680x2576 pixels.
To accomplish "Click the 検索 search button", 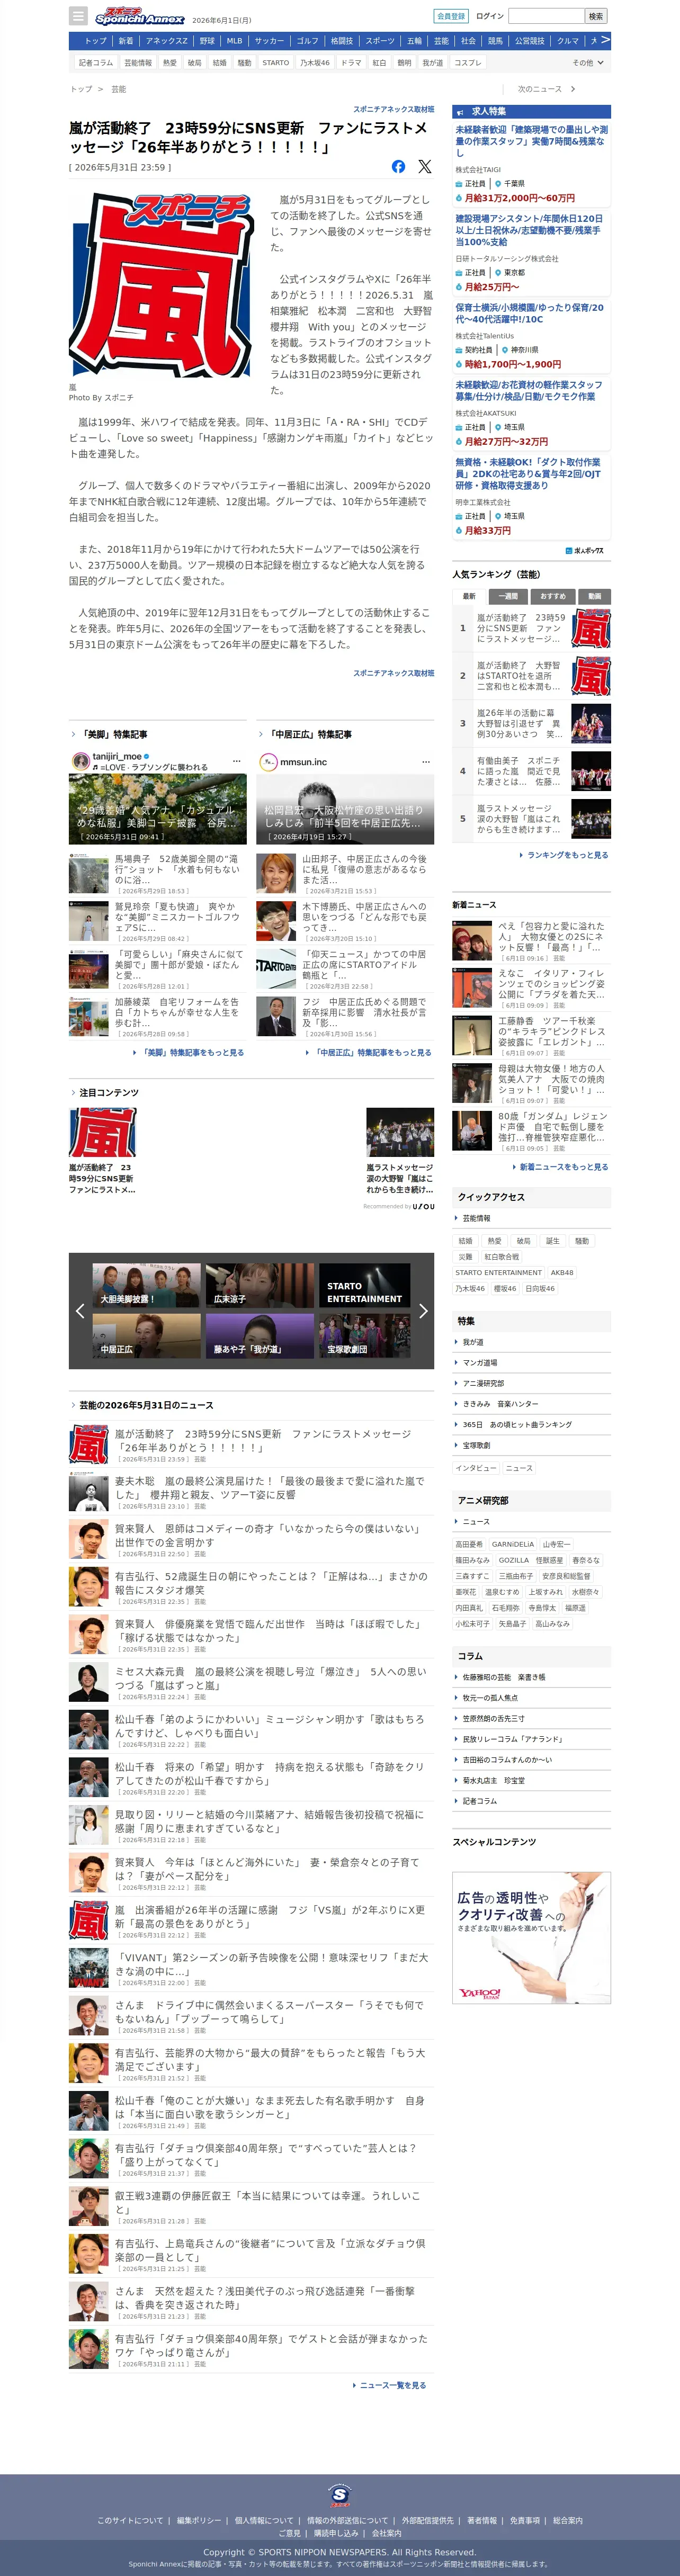I will click(x=596, y=16).
